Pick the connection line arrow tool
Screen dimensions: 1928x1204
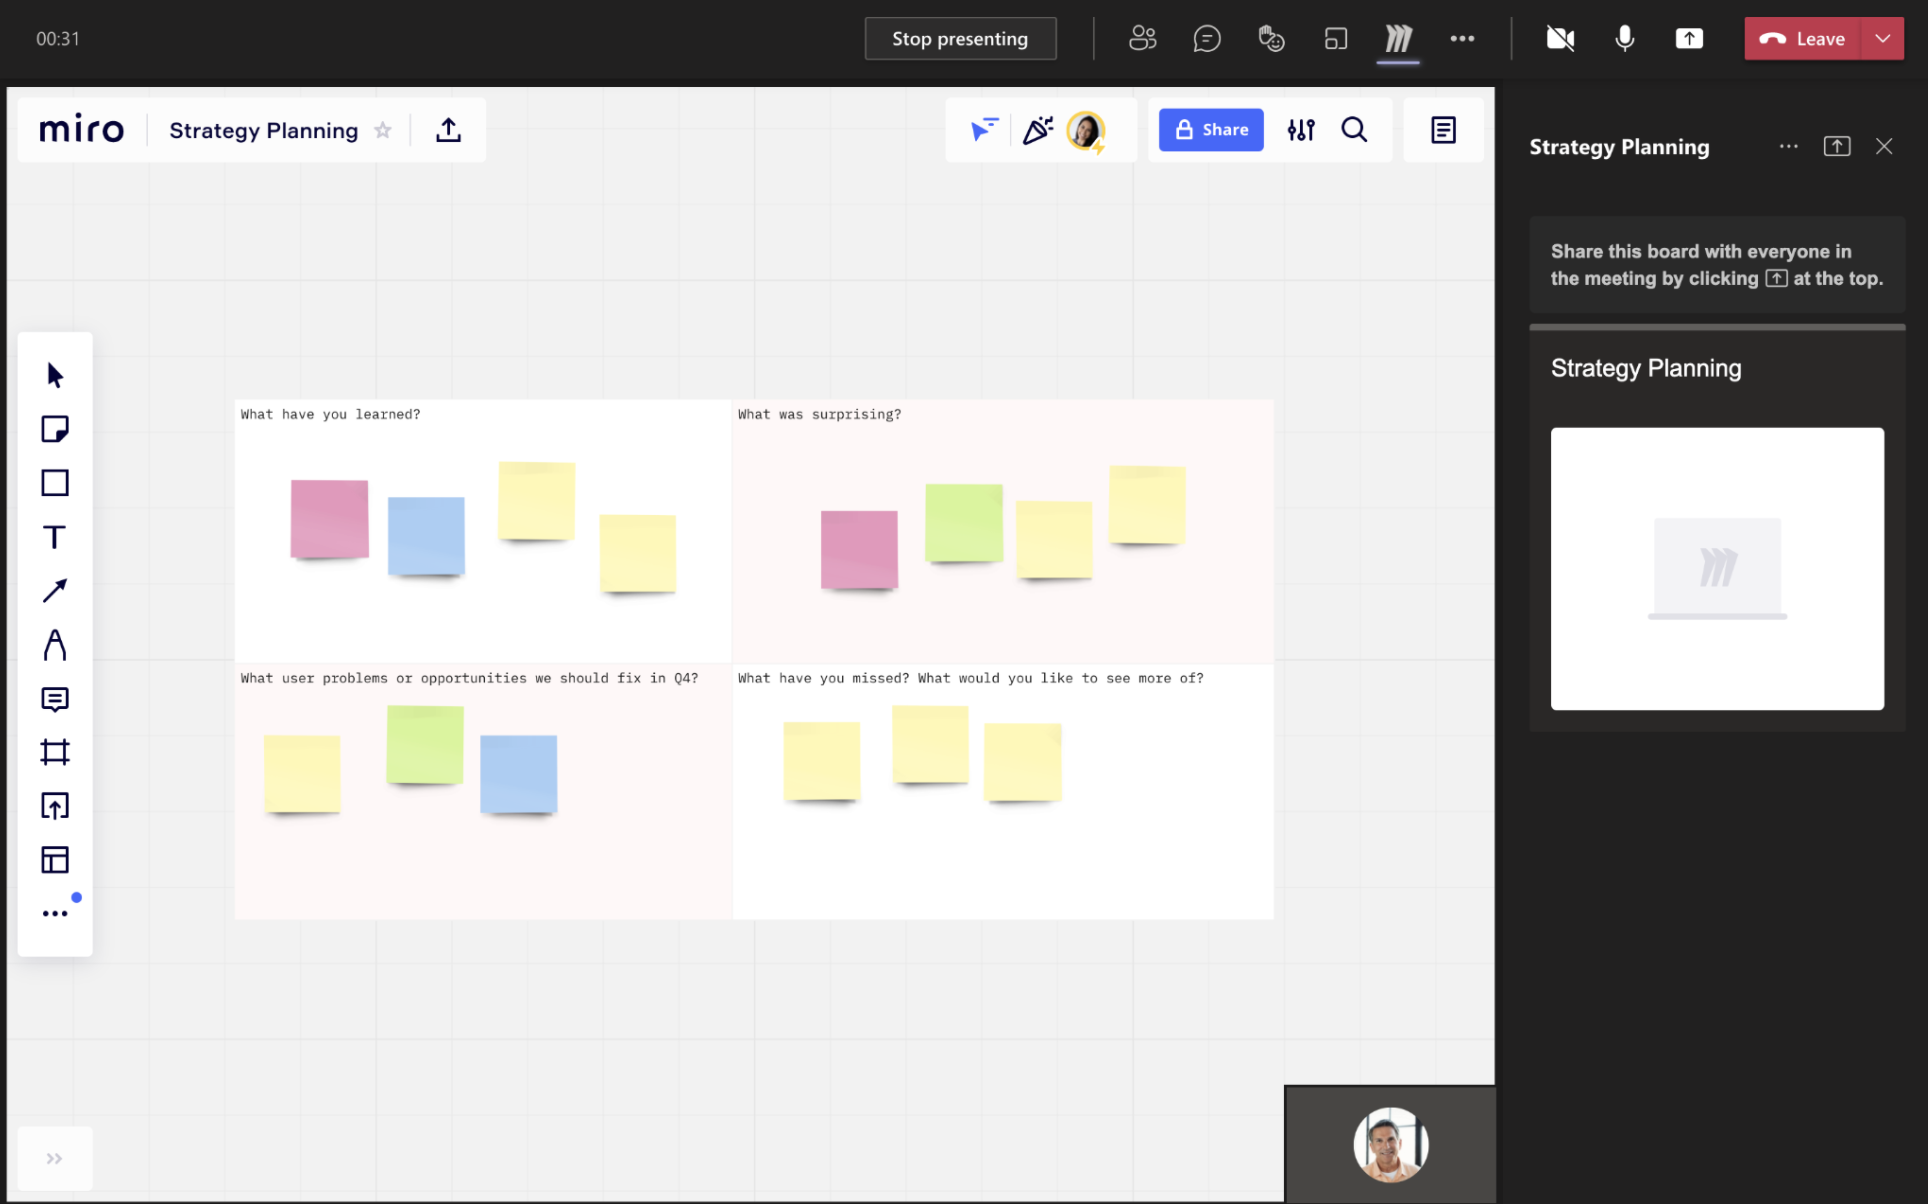click(55, 591)
